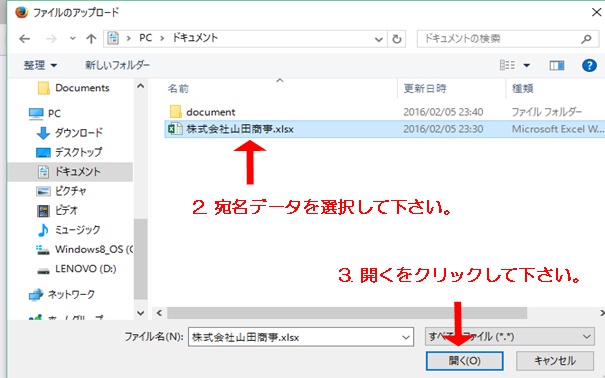Open ミュージック in the sidebar
The height and width of the screenshot is (378, 605).
[x=69, y=230]
